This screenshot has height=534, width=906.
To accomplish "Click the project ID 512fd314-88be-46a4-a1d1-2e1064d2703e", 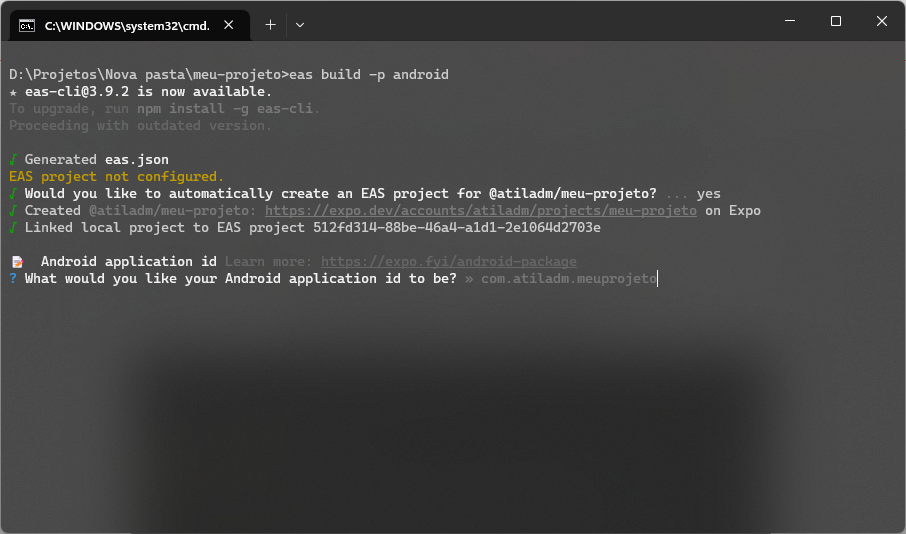I will click(x=456, y=228).
